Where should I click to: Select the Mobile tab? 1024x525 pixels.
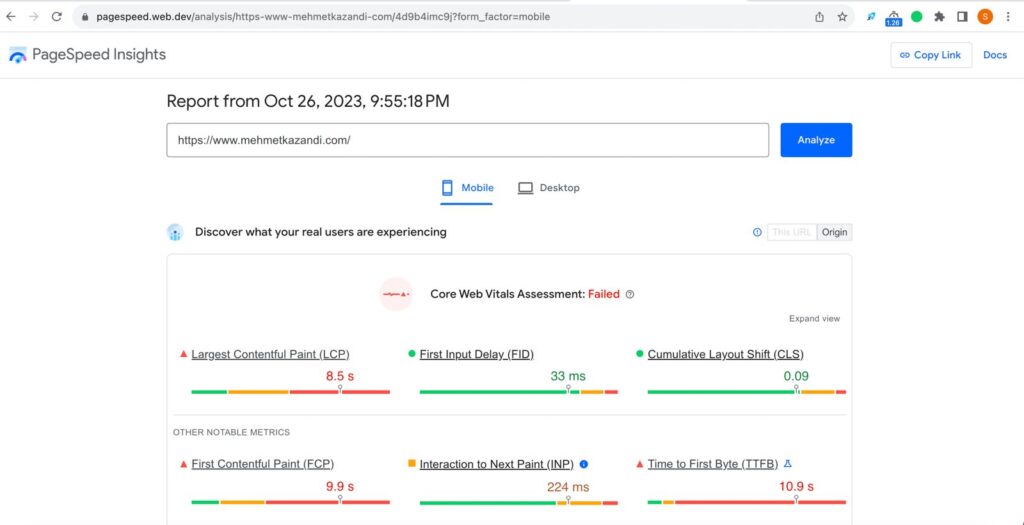466,188
